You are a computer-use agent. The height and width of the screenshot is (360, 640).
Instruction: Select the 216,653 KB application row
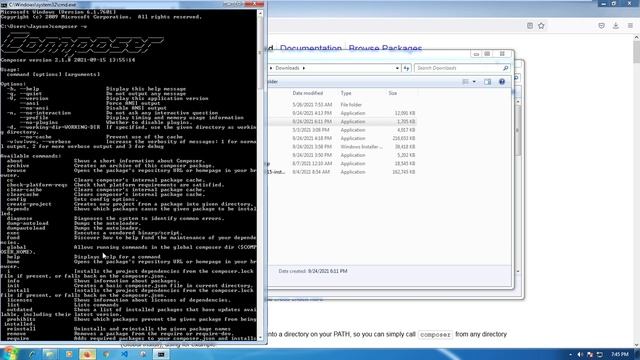point(342,138)
